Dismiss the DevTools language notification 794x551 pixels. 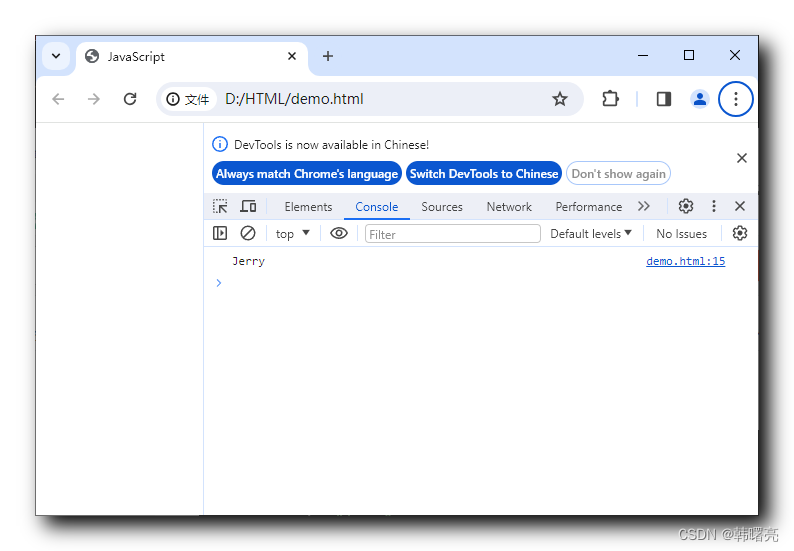coord(742,158)
